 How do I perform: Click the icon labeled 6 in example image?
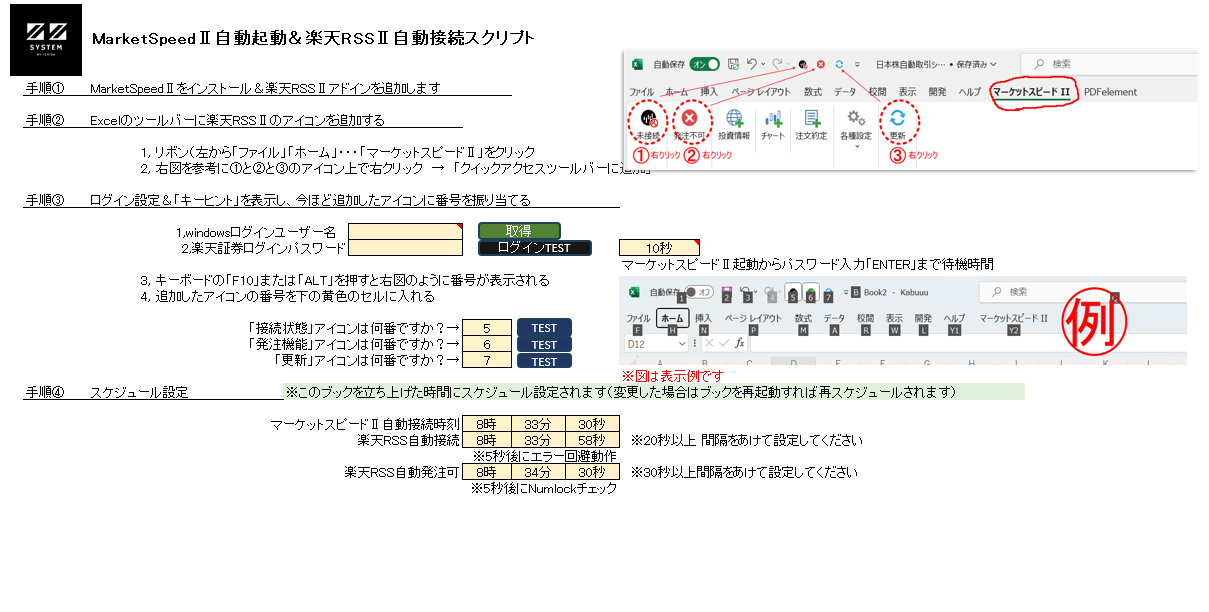coord(811,293)
